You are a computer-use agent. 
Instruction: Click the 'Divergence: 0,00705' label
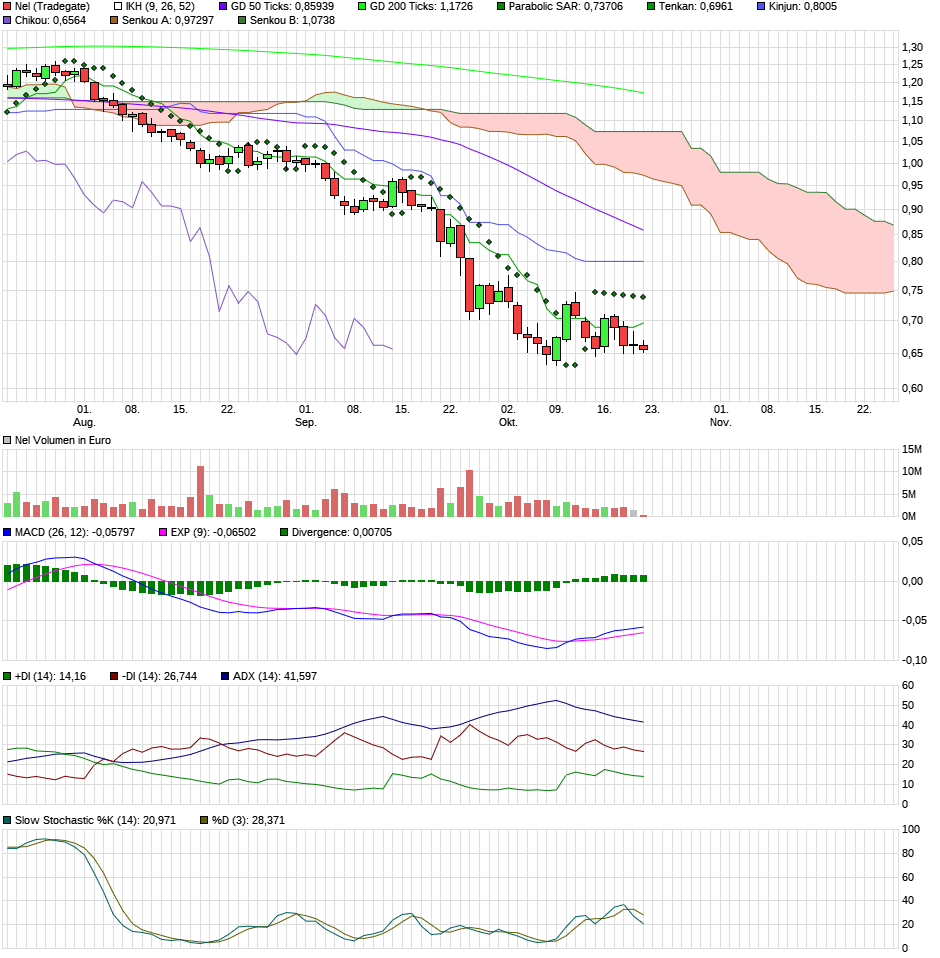tap(342, 533)
